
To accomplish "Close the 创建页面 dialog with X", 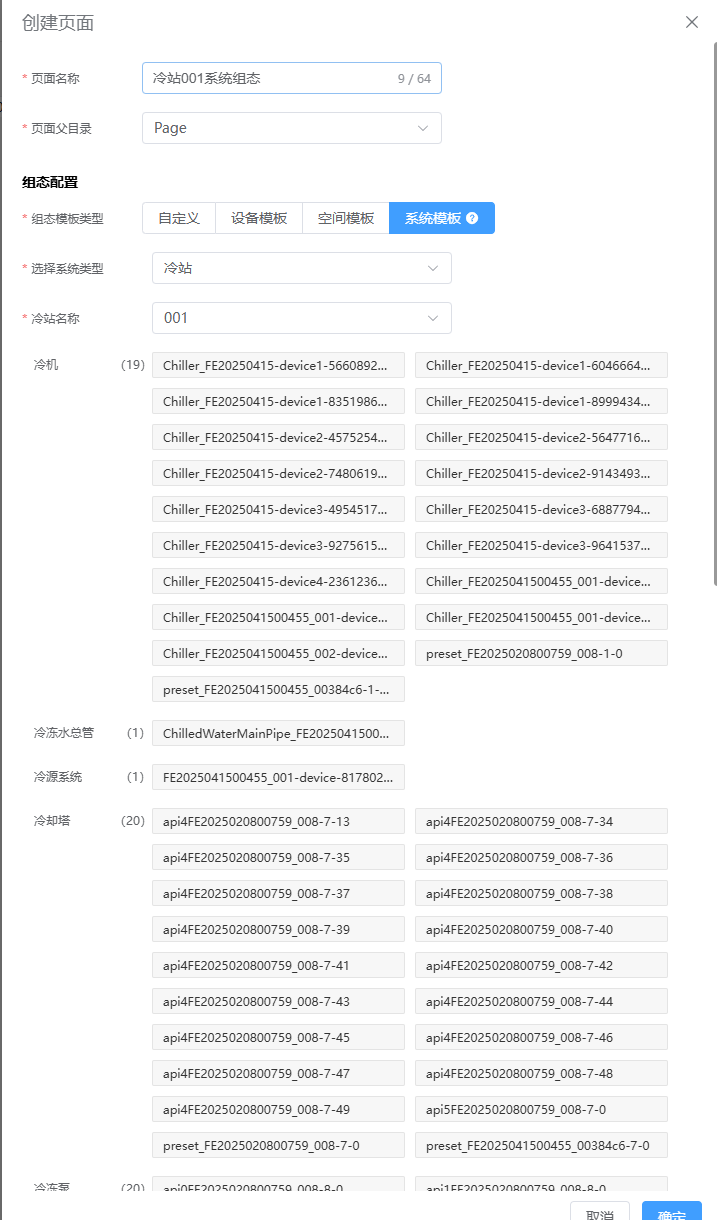I will point(692,22).
